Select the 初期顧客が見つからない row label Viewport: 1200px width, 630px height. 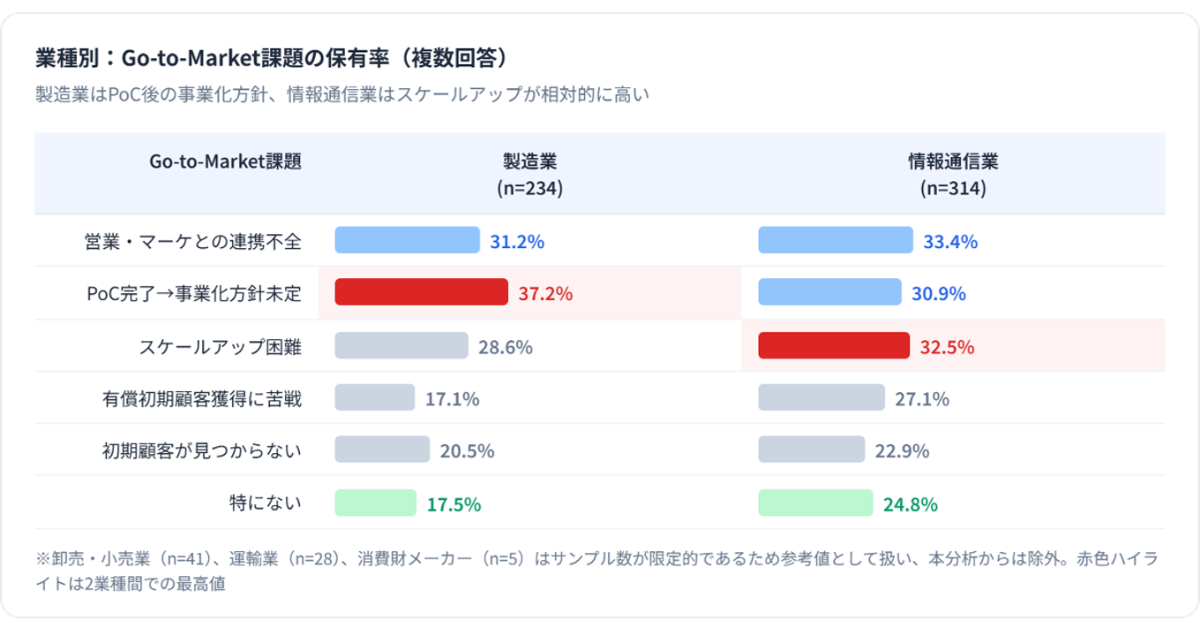pyautogui.click(x=202, y=451)
